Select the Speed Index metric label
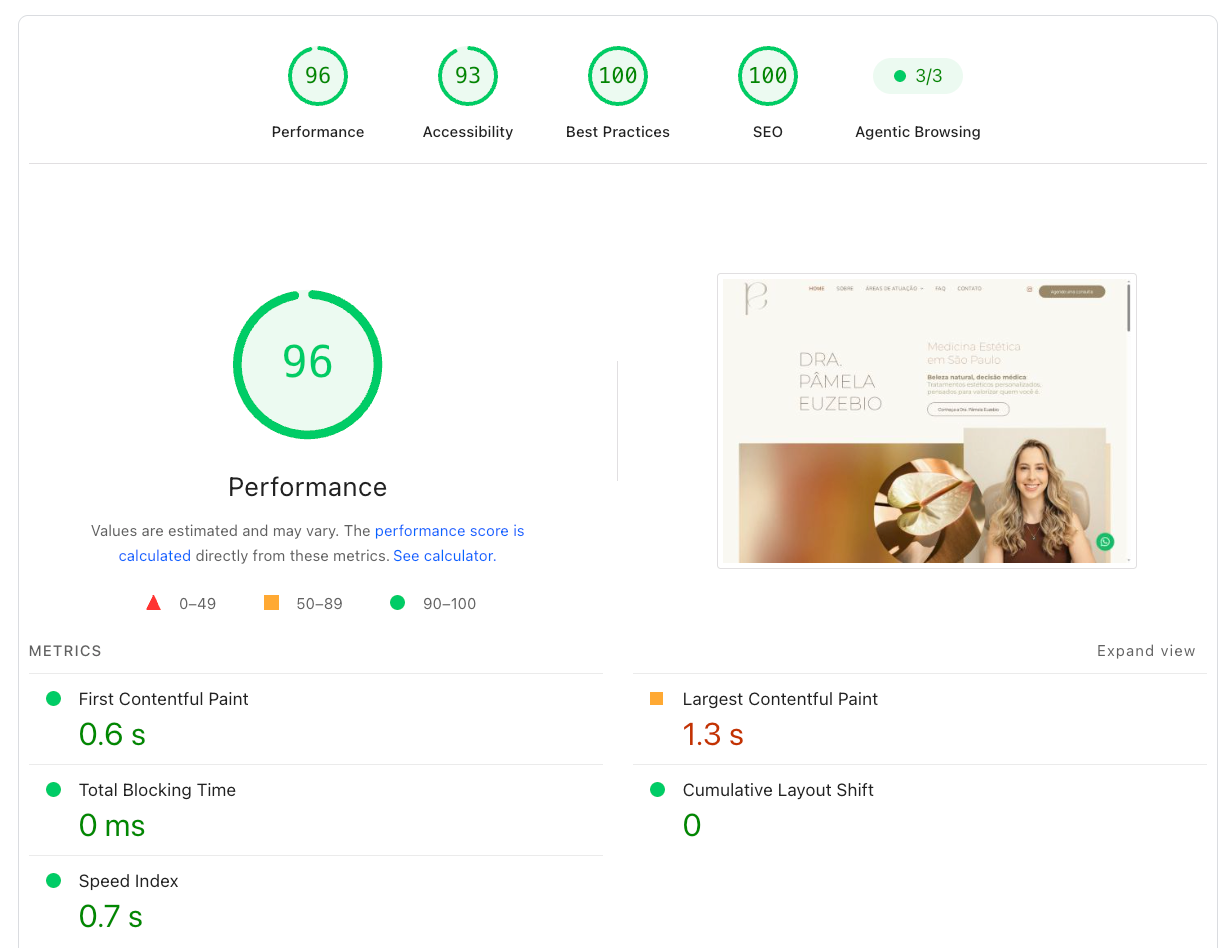 (x=129, y=881)
